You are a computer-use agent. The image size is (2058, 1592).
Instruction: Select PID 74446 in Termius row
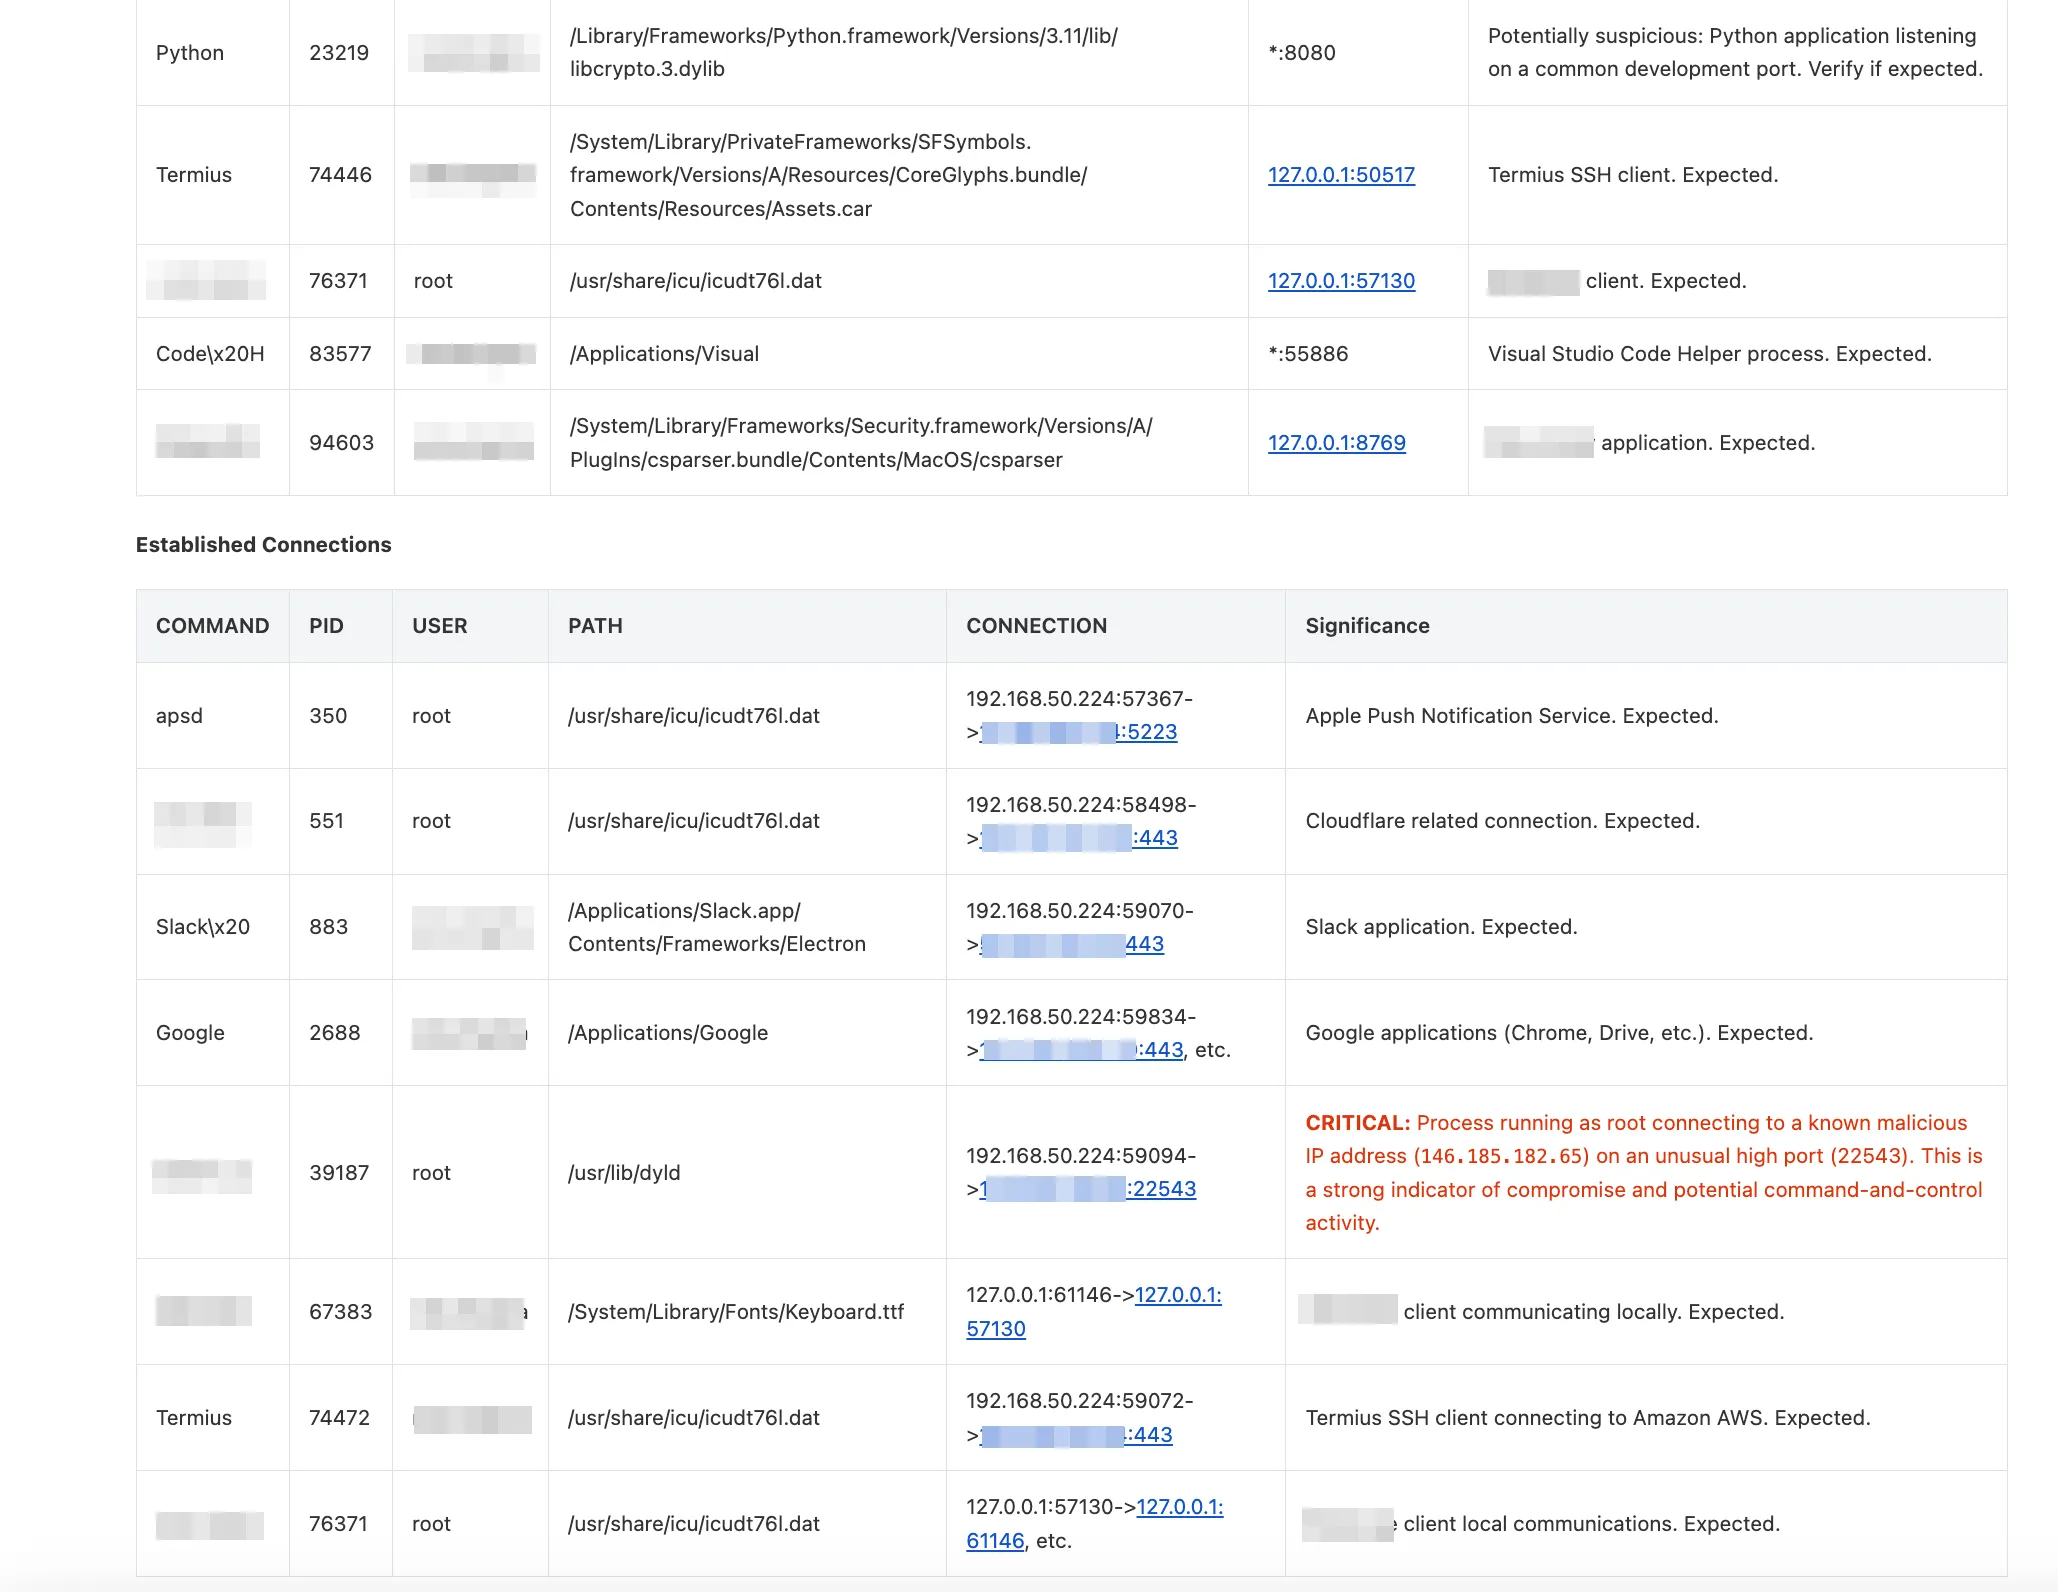tap(340, 175)
